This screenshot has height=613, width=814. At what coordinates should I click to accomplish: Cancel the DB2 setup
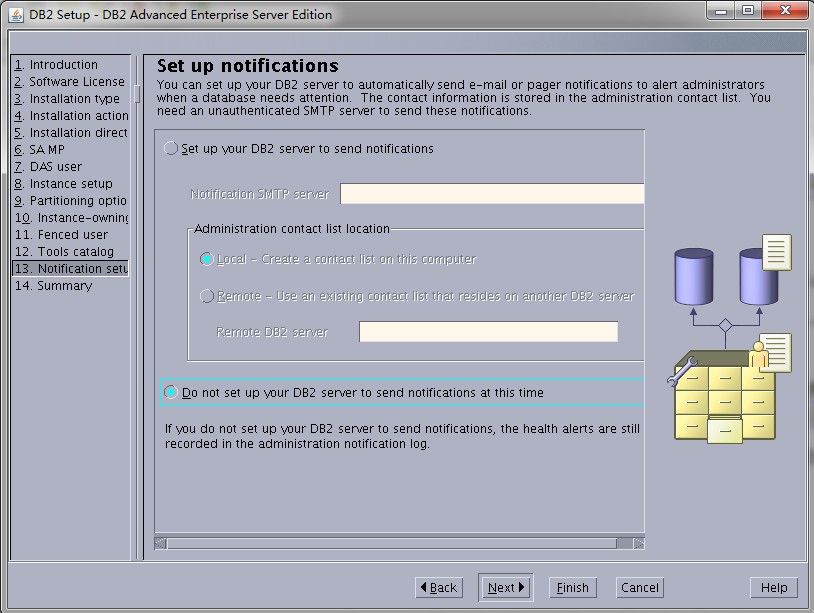(x=640, y=588)
